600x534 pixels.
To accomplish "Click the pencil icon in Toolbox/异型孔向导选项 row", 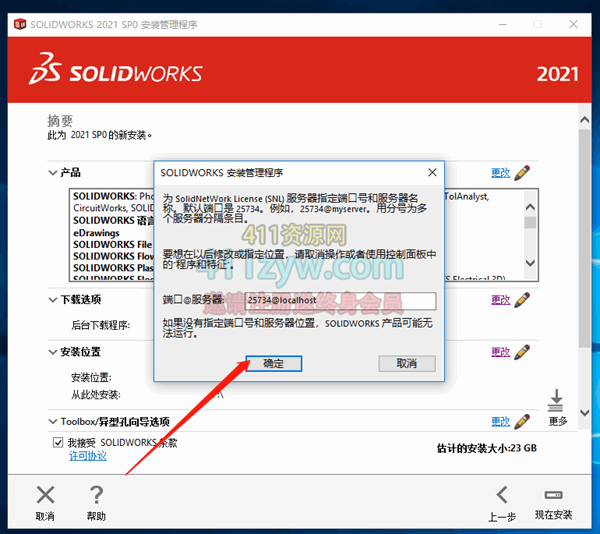I will tap(521, 422).
